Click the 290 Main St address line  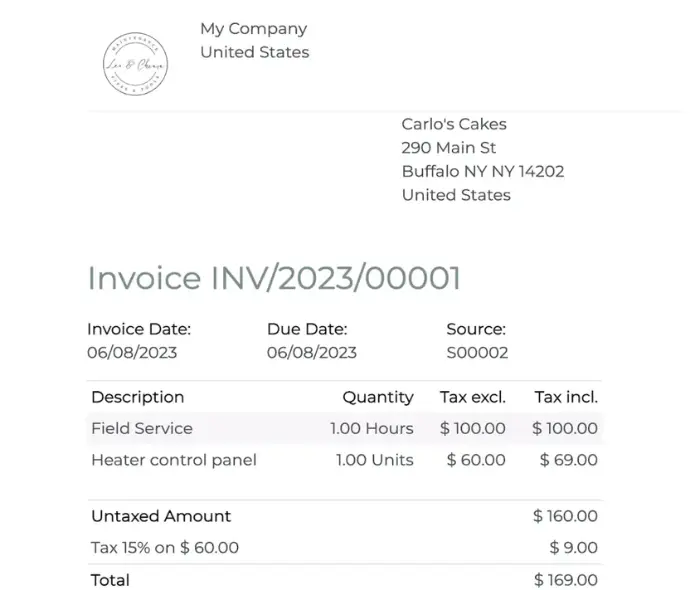448,148
